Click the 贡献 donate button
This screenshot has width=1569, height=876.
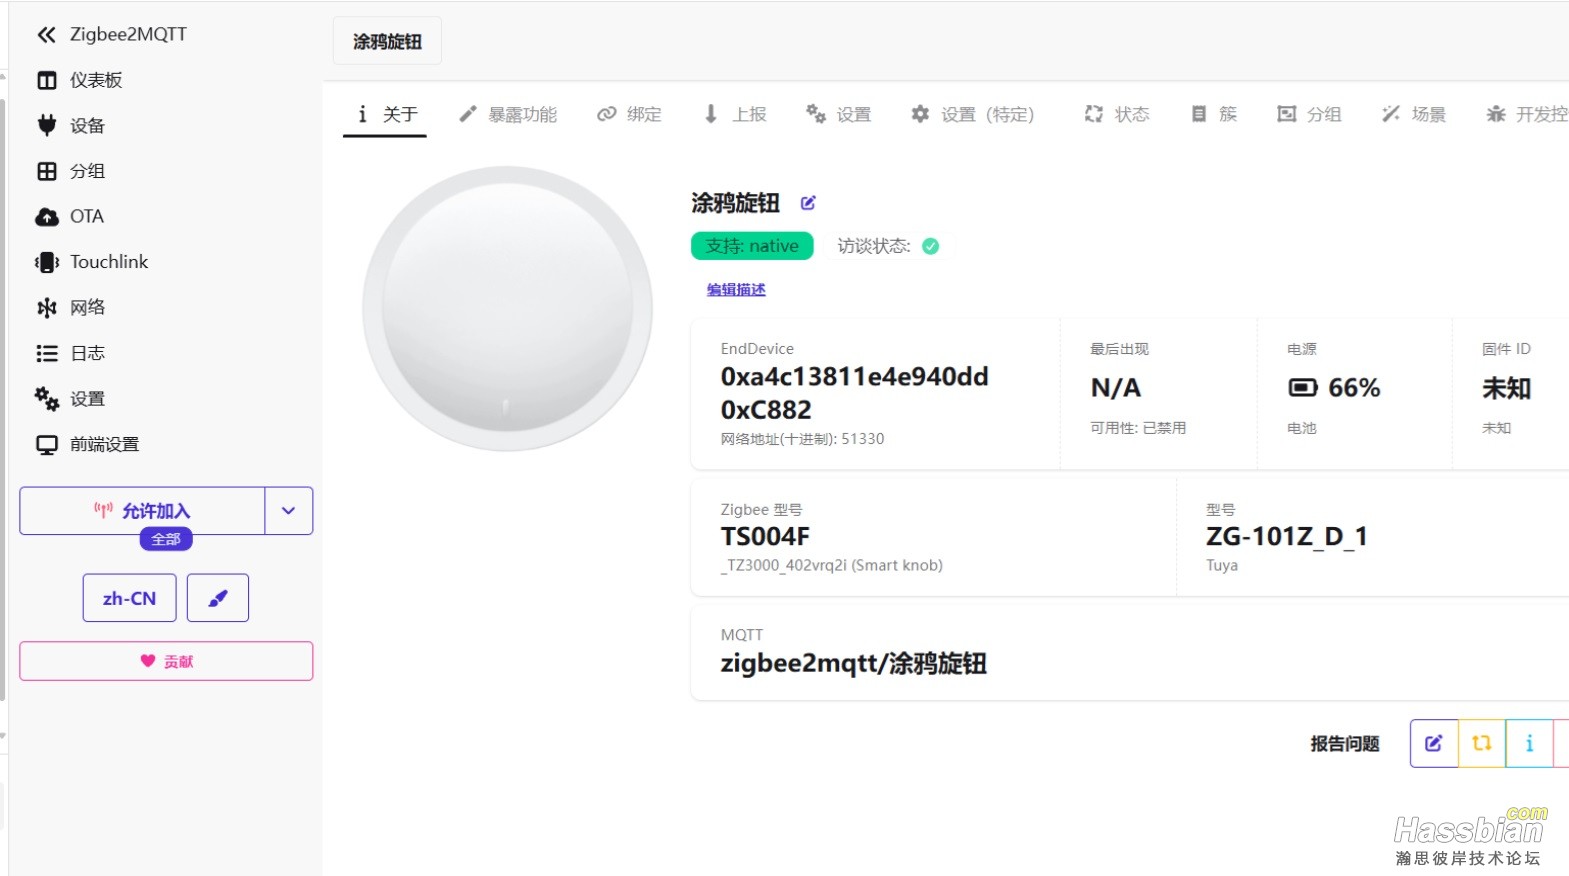166,661
